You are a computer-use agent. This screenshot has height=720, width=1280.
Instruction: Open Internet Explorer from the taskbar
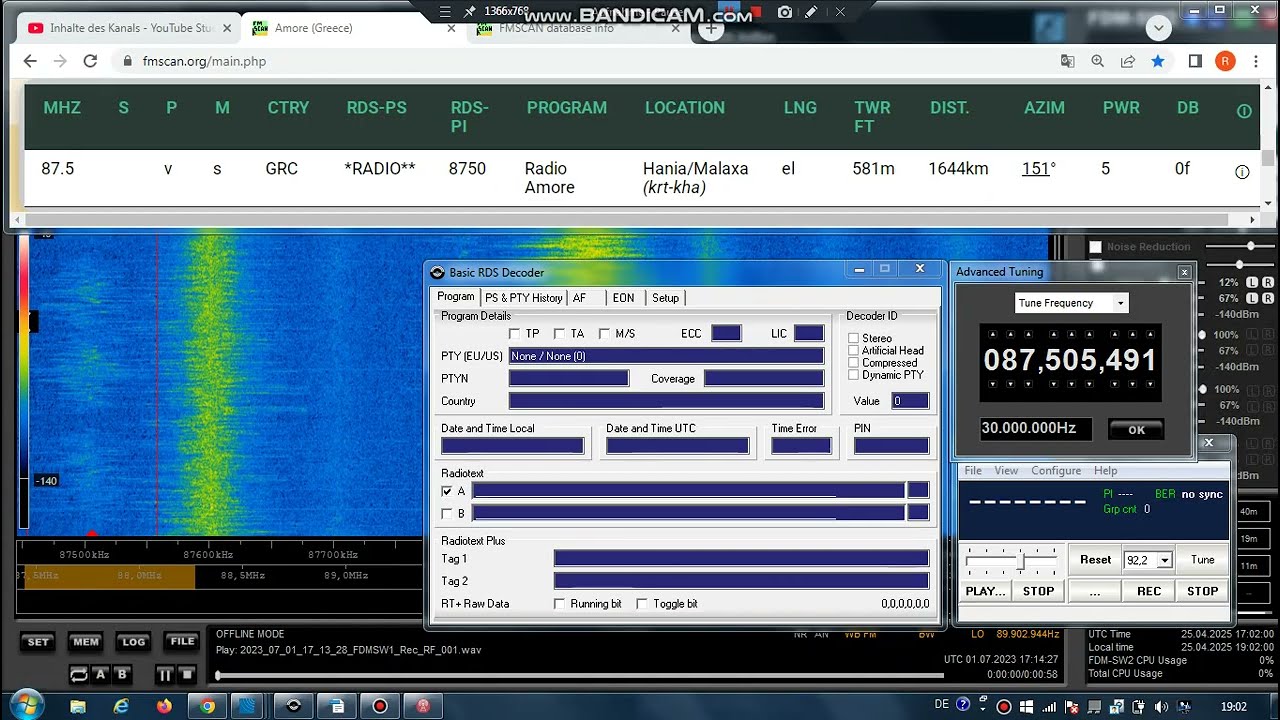coord(121,706)
